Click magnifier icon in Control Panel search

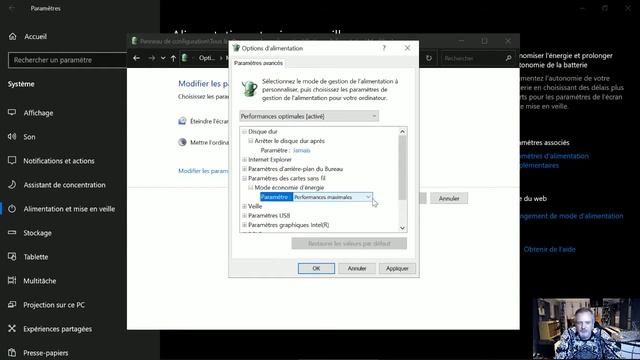point(509,58)
